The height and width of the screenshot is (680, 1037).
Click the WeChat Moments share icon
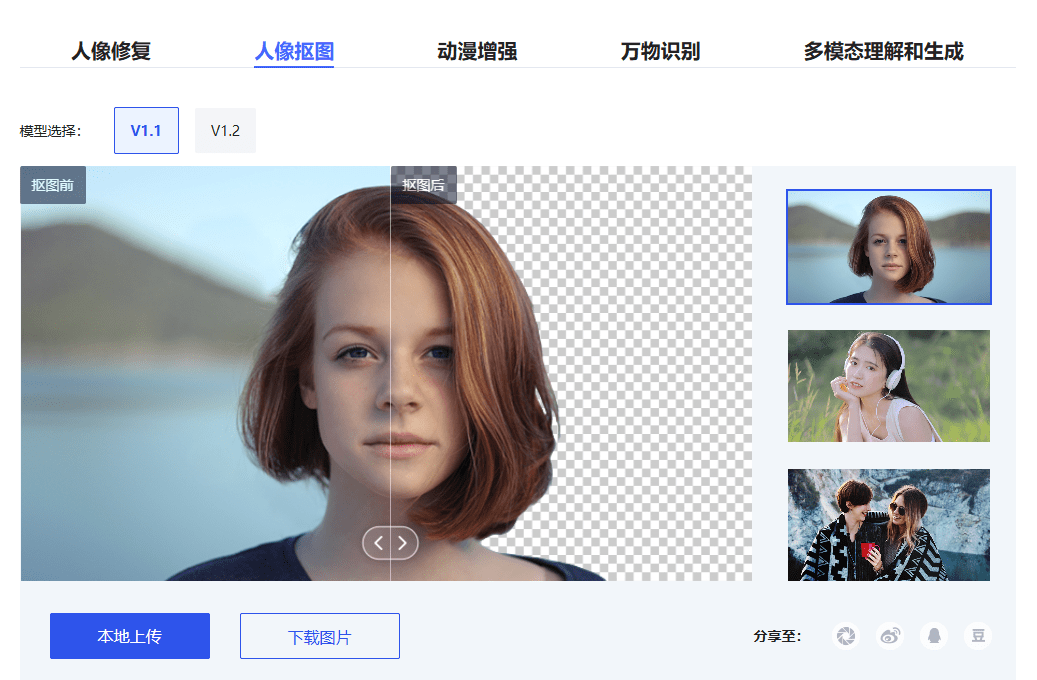tap(846, 636)
